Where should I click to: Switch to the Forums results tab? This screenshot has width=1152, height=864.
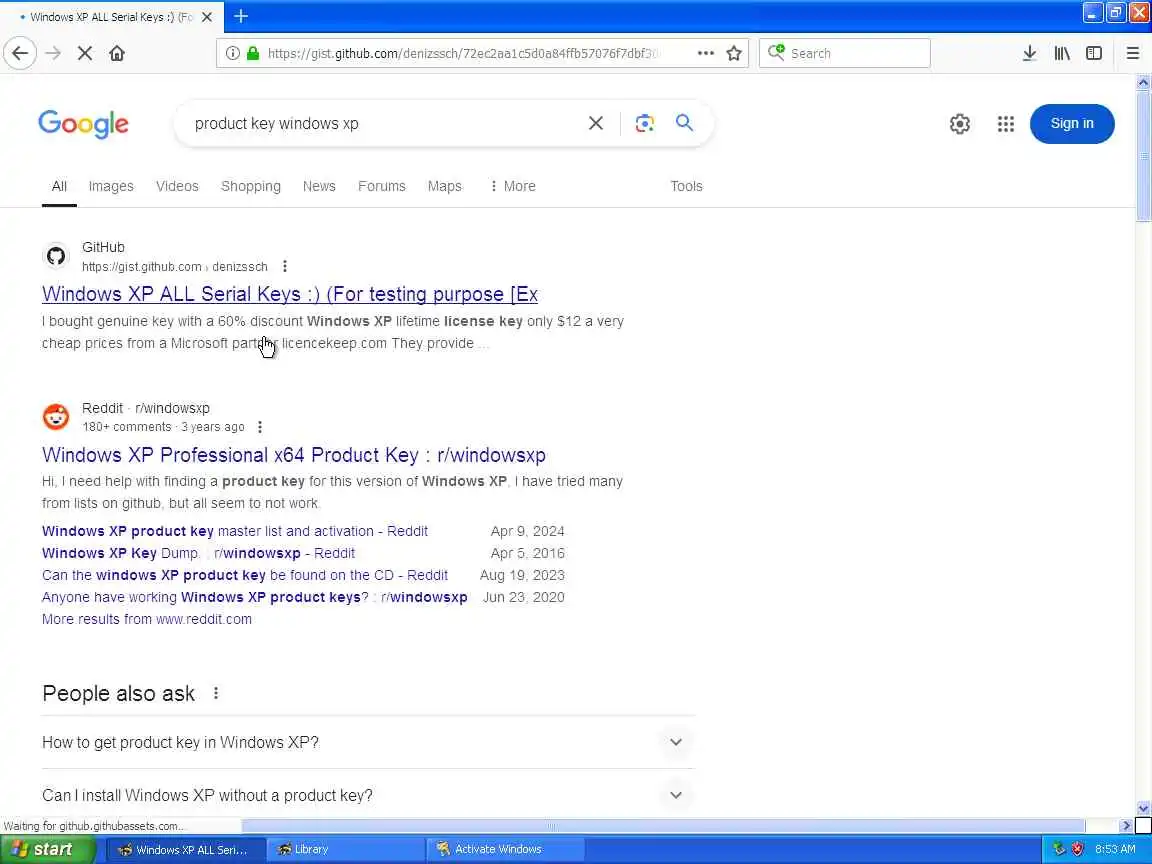(381, 186)
